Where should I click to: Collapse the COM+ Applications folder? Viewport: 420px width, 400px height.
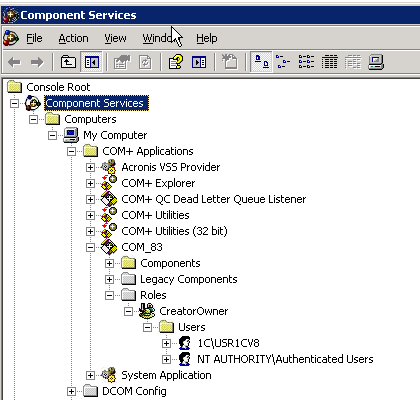pos(71,151)
